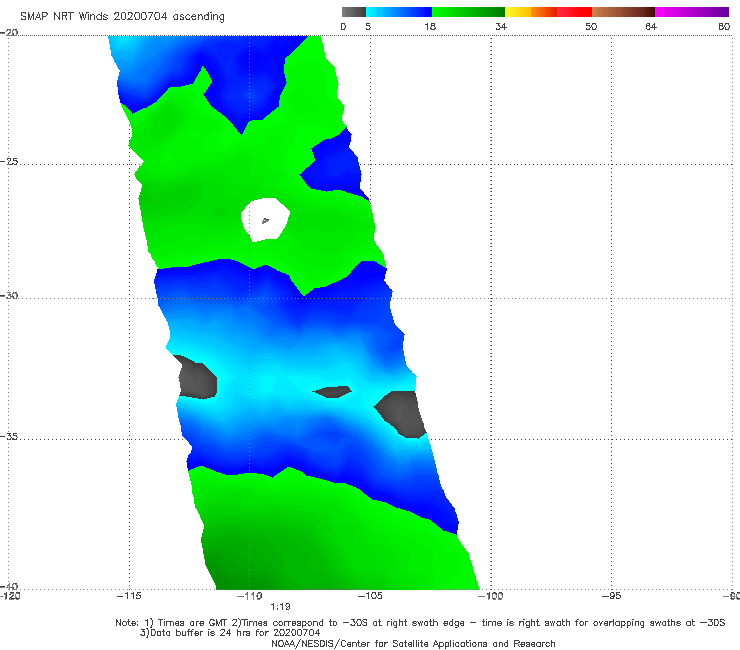The width and height of the screenshot is (740, 650).
Task: Click the color bar label "18"
Action: click(x=430, y=27)
